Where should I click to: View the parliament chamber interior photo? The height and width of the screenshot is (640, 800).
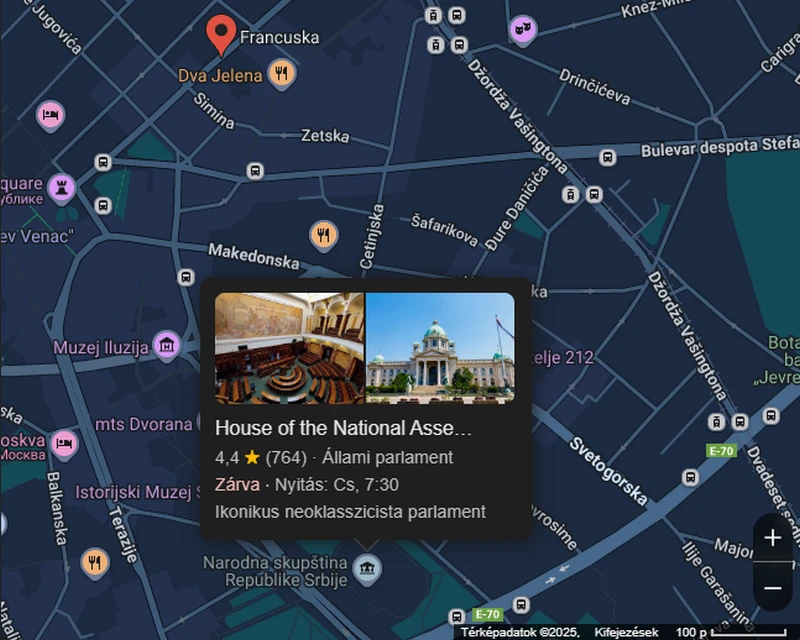pyautogui.click(x=290, y=348)
